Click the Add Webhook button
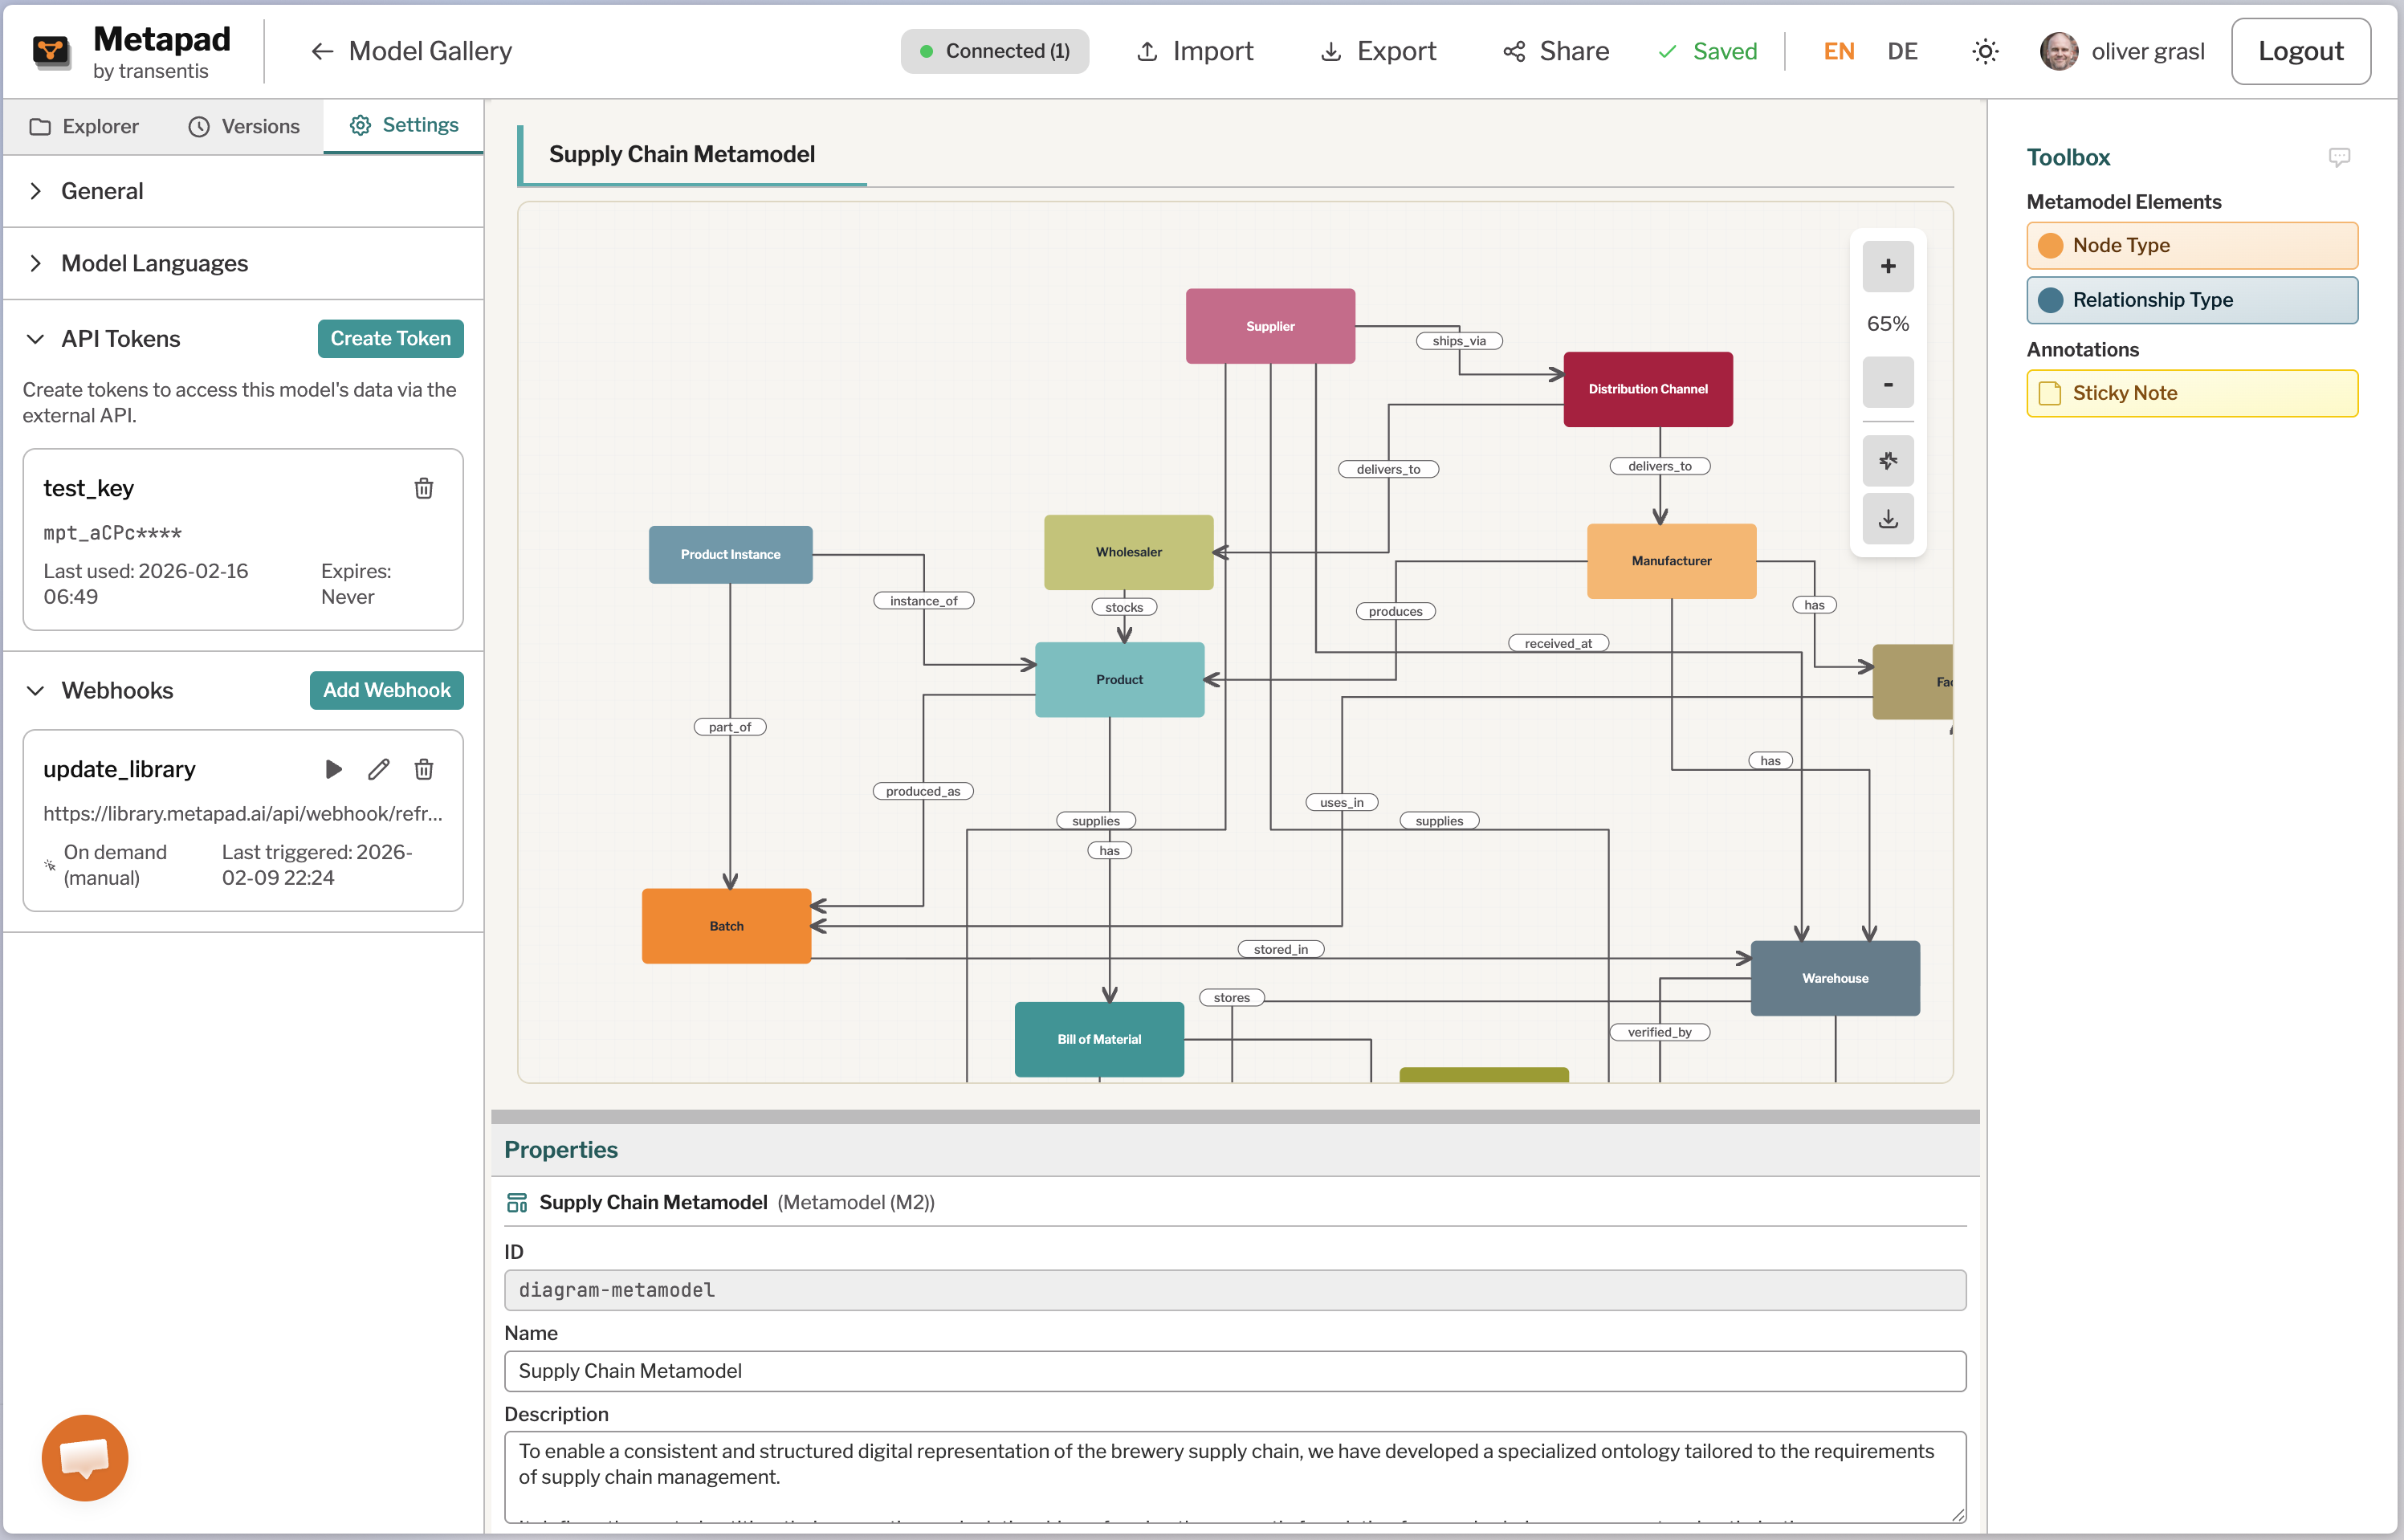The image size is (2404, 1540). (x=386, y=690)
